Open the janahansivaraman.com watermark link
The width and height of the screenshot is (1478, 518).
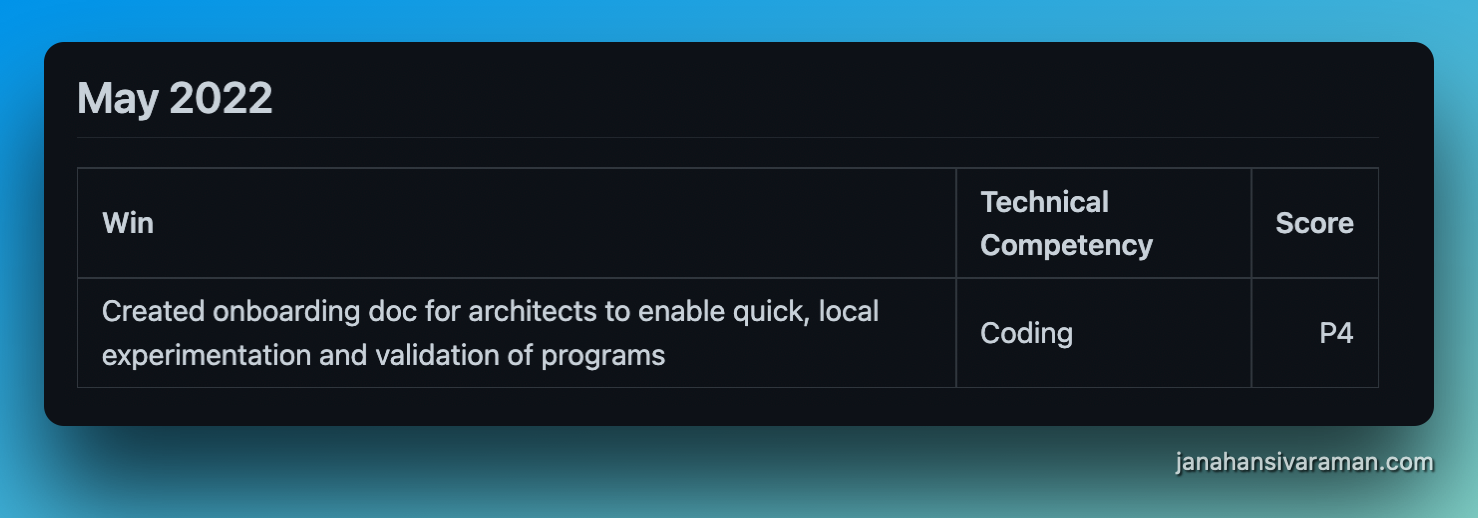[x=1304, y=462]
